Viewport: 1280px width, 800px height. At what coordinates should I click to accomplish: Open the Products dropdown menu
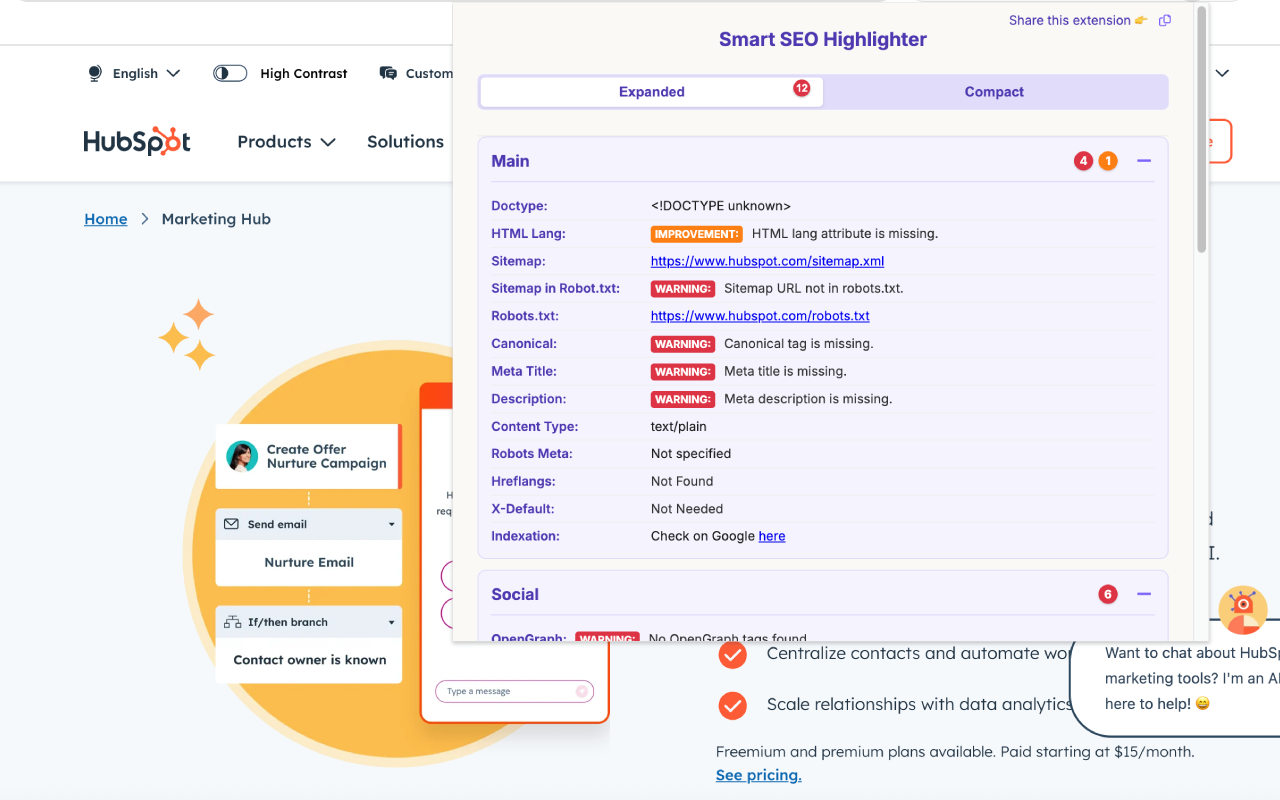285,141
